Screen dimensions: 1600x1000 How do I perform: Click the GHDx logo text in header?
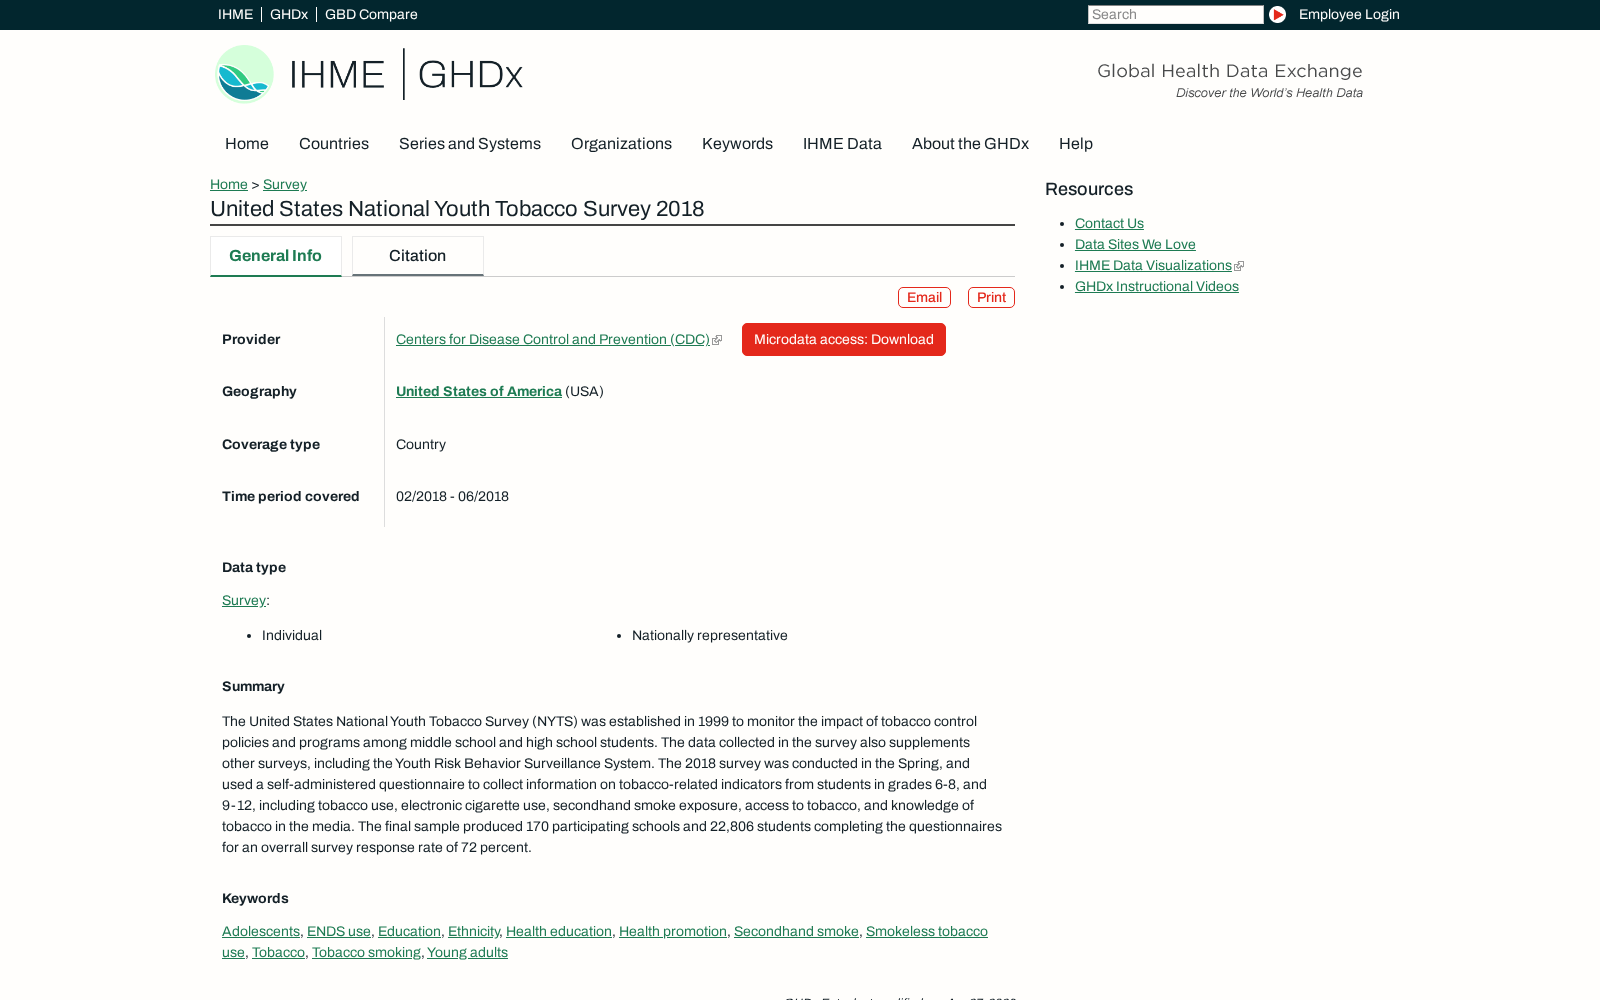point(470,74)
